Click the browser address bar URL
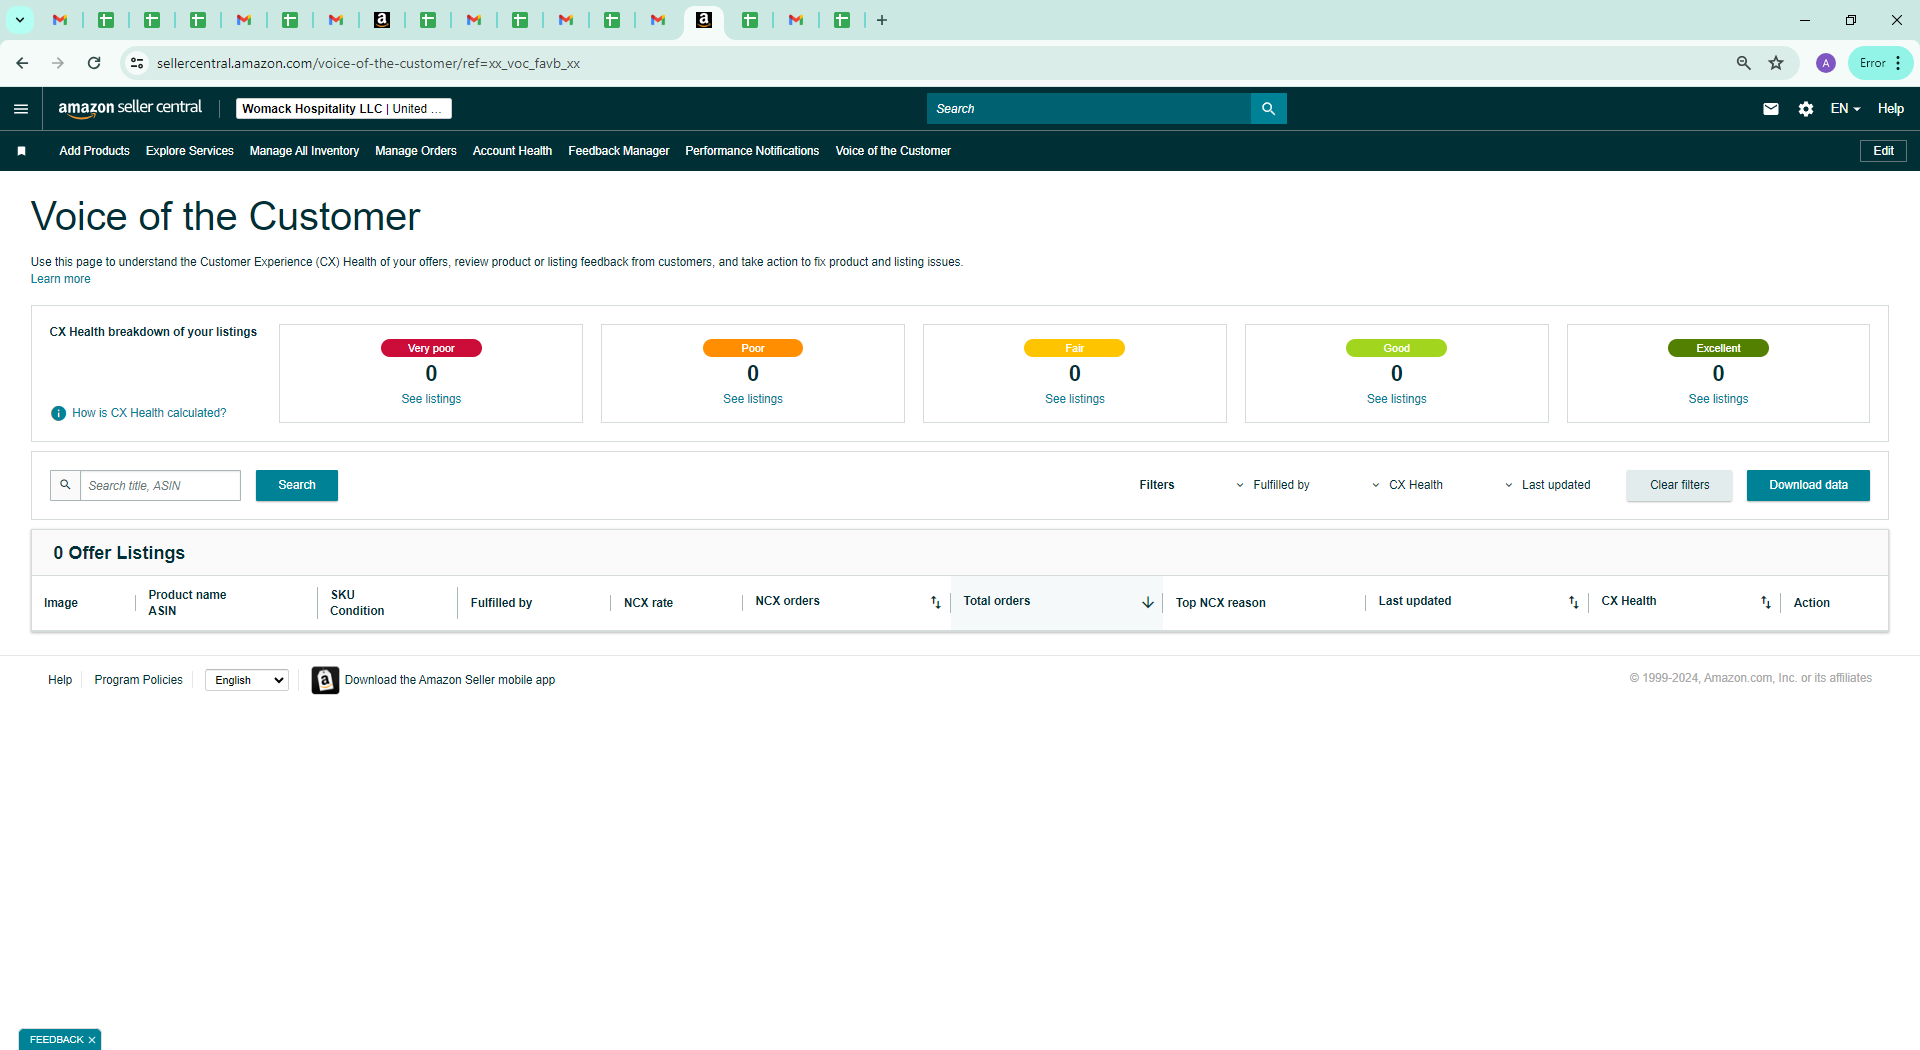Screen dimensions: 1920x1050 point(368,63)
